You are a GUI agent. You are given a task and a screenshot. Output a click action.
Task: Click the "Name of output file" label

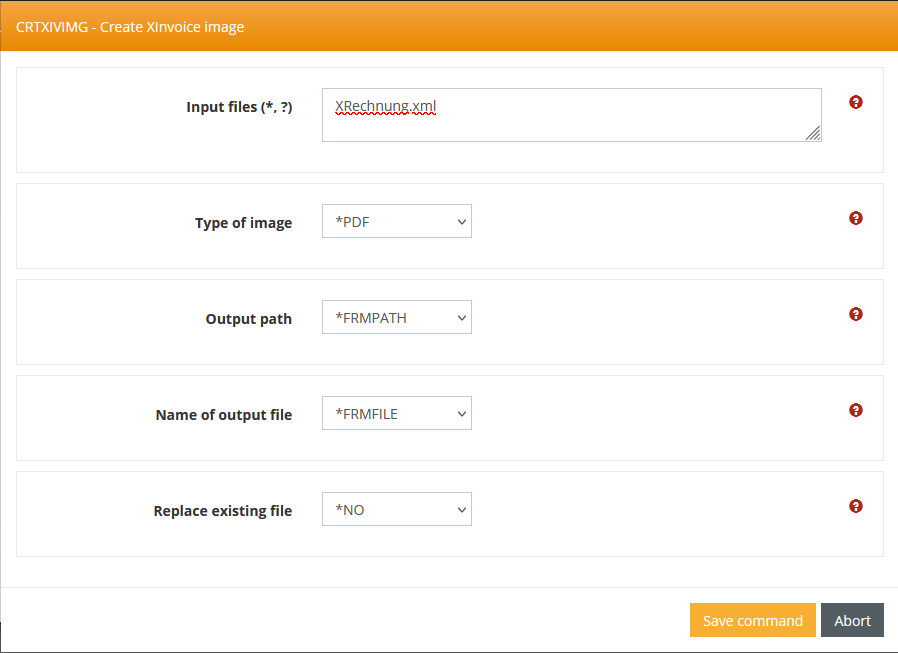coord(224,415)
